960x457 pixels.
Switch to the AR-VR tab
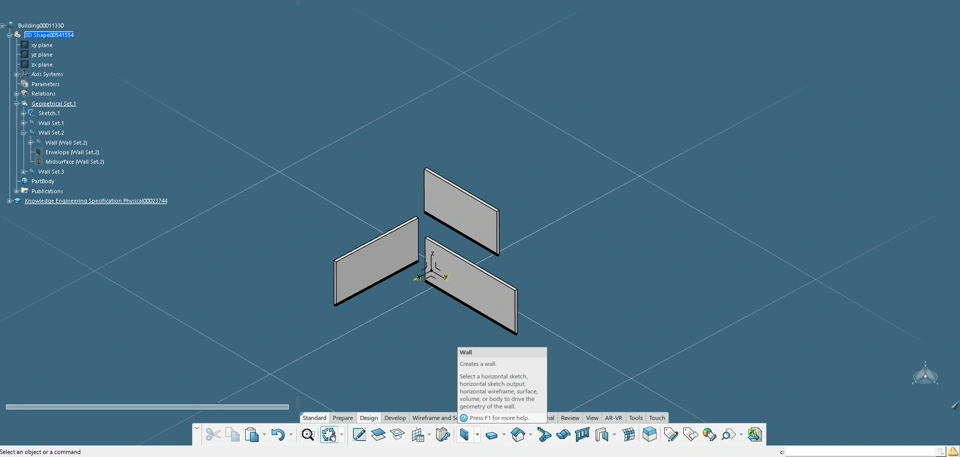[x=613, y=418]
